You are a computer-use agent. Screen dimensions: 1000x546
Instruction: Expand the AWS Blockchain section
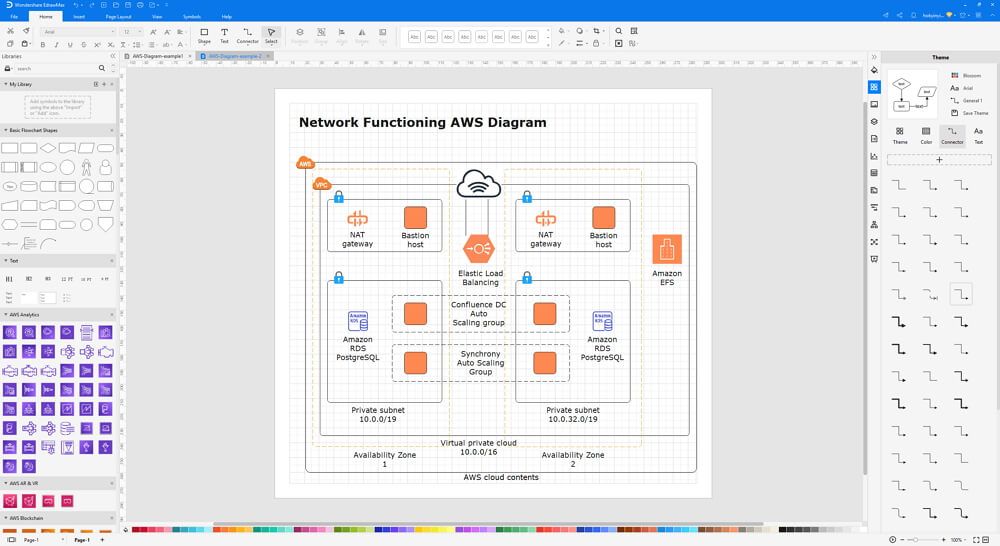(x=6, y=518)
